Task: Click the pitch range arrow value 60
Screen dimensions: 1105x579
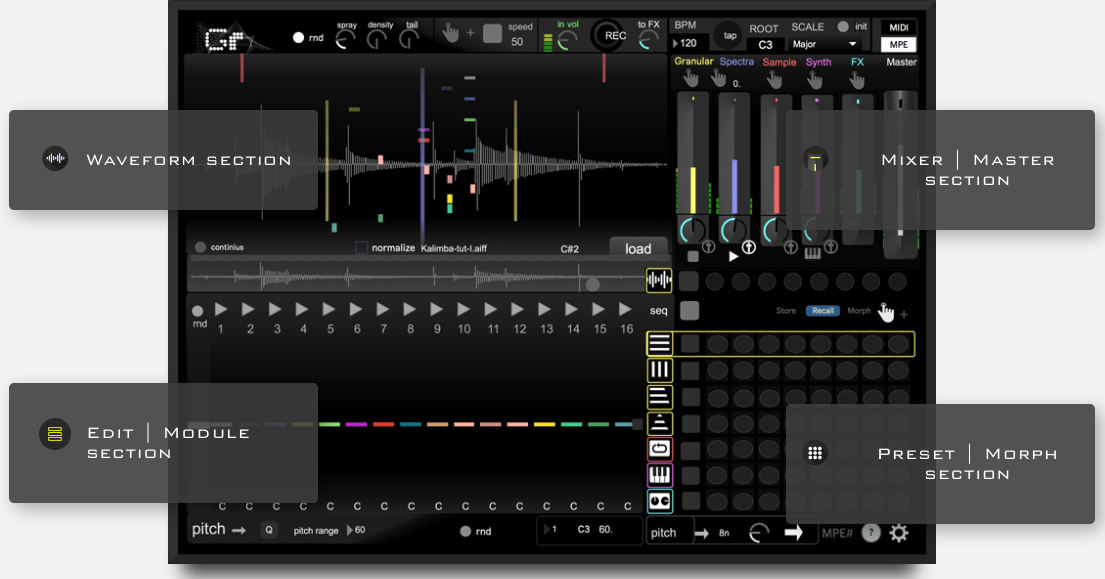Action: (355, 531)
